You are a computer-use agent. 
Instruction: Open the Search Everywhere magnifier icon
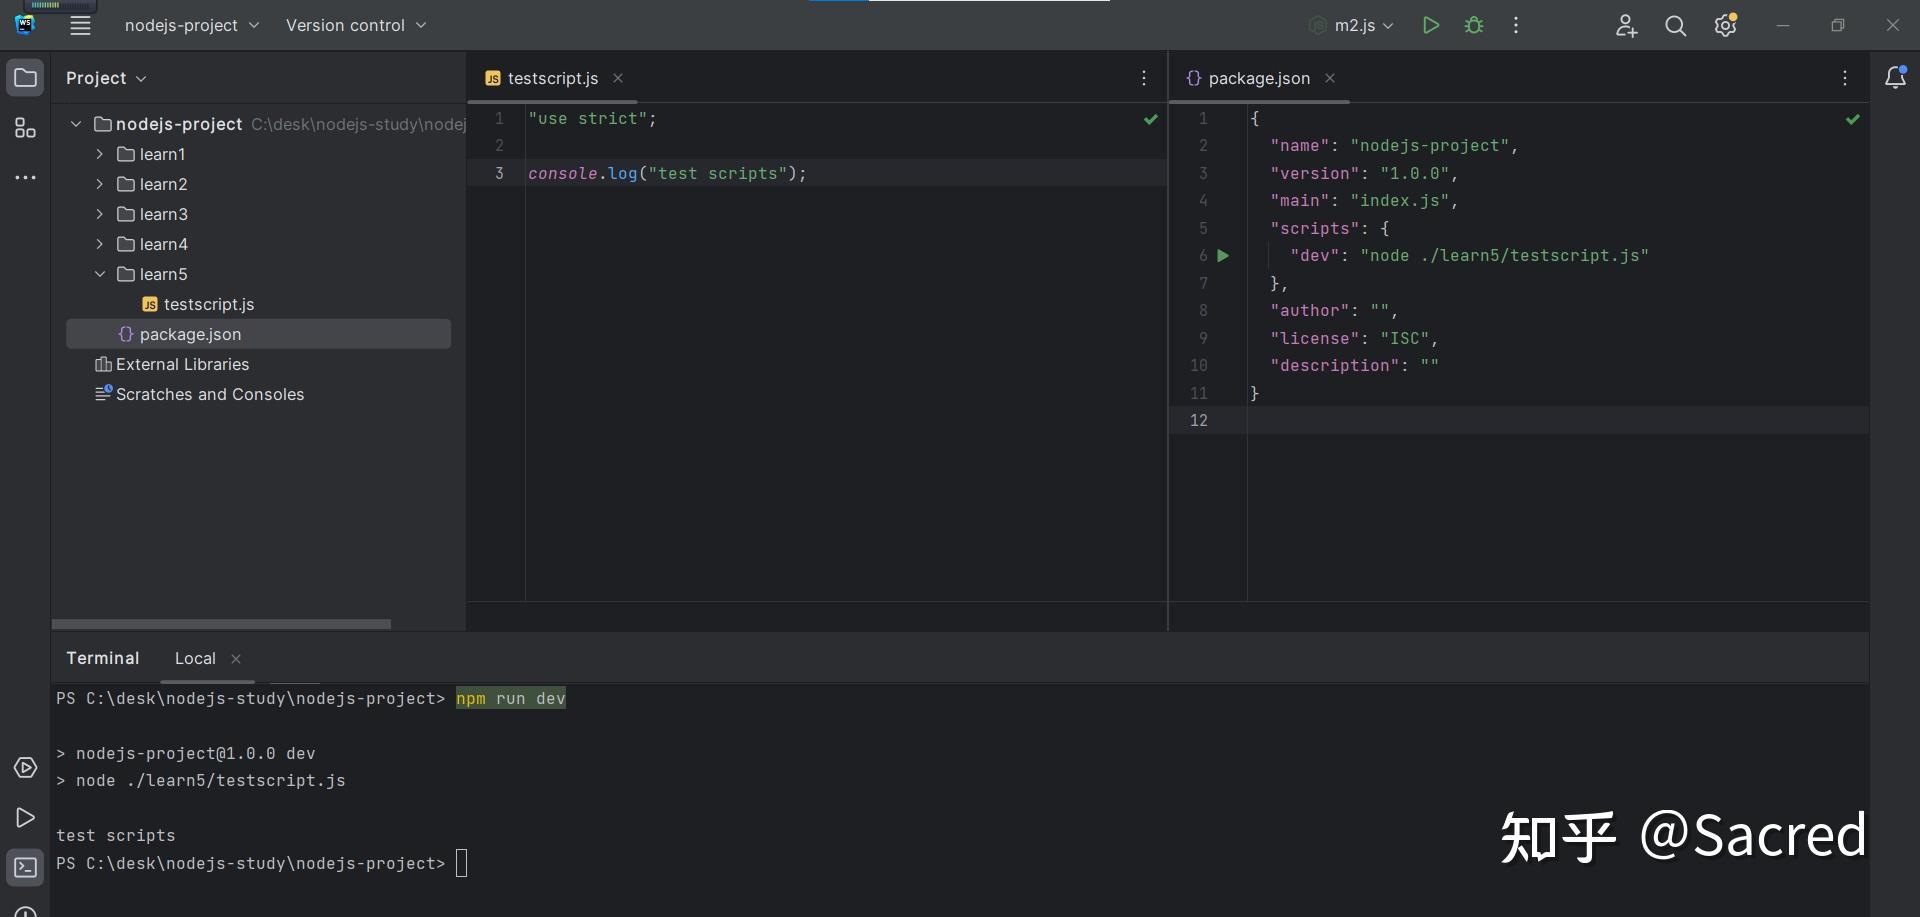click(1675, 26)
